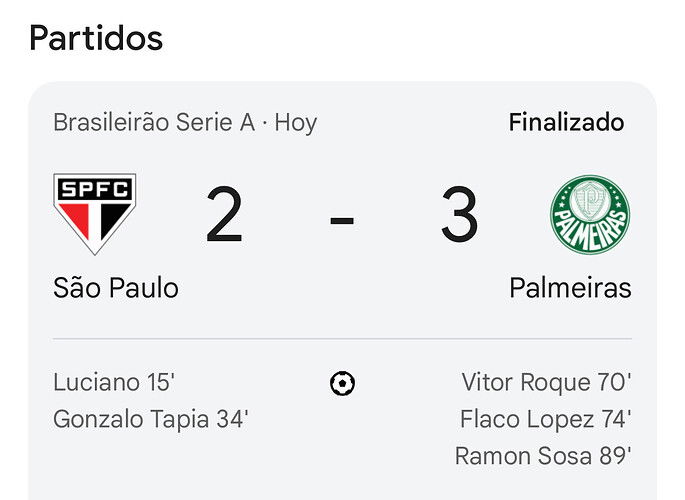The height and width of the screenshot is (500, 685).
Task: Click the São Paulo club crest
Action: point(94,215)
